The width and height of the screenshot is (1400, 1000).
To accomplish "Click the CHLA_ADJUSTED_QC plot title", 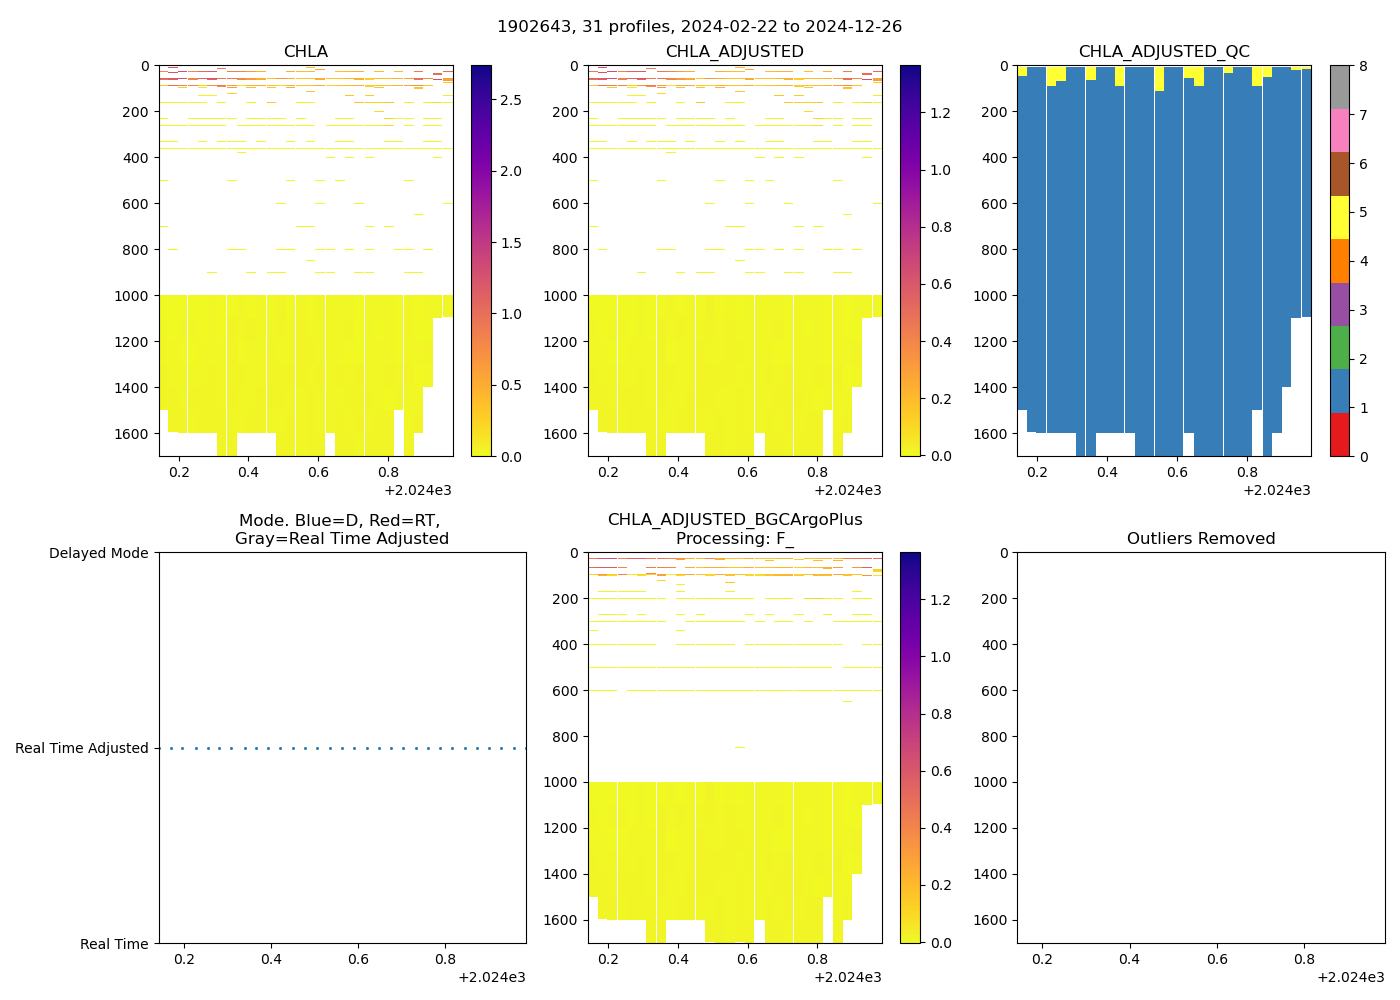I will (x=1163, y=52).
